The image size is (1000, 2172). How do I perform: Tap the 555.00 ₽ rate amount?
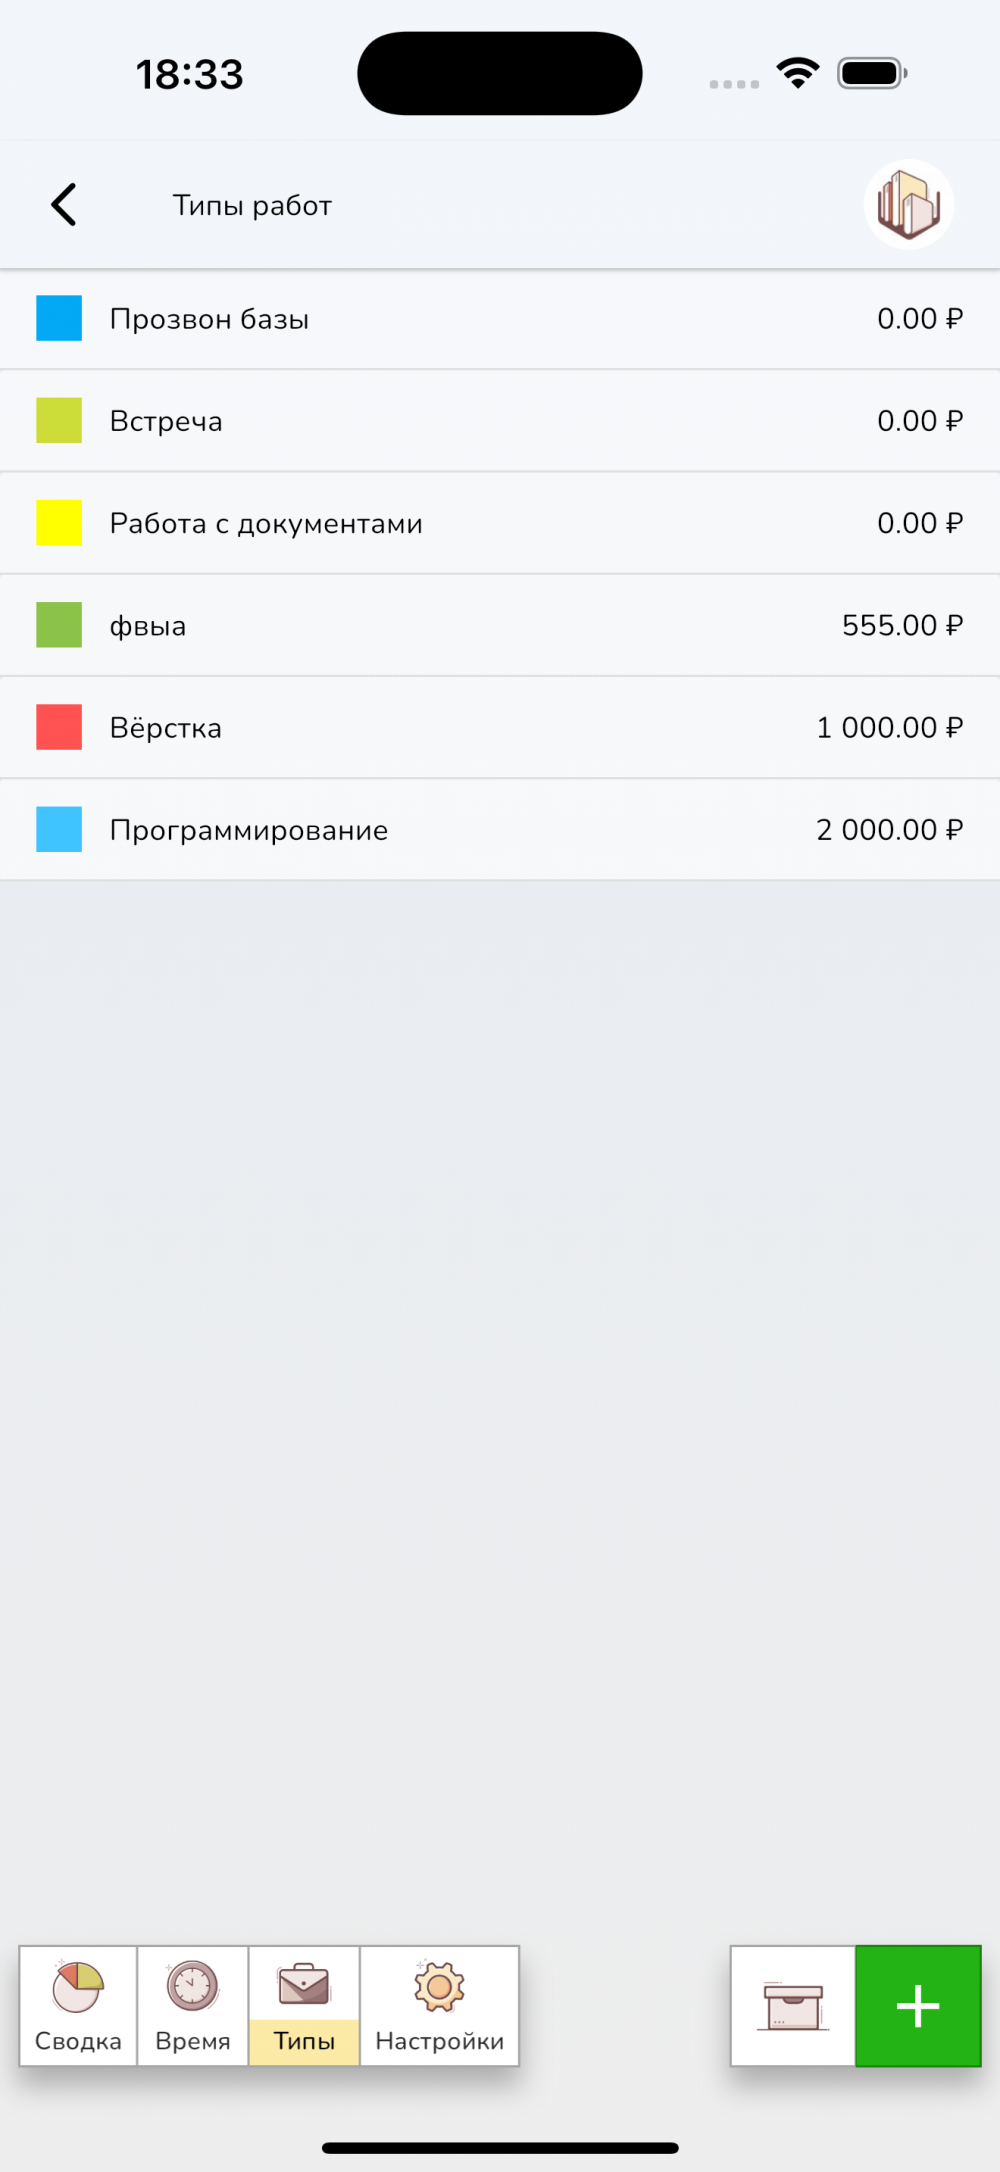pos(902,625)
